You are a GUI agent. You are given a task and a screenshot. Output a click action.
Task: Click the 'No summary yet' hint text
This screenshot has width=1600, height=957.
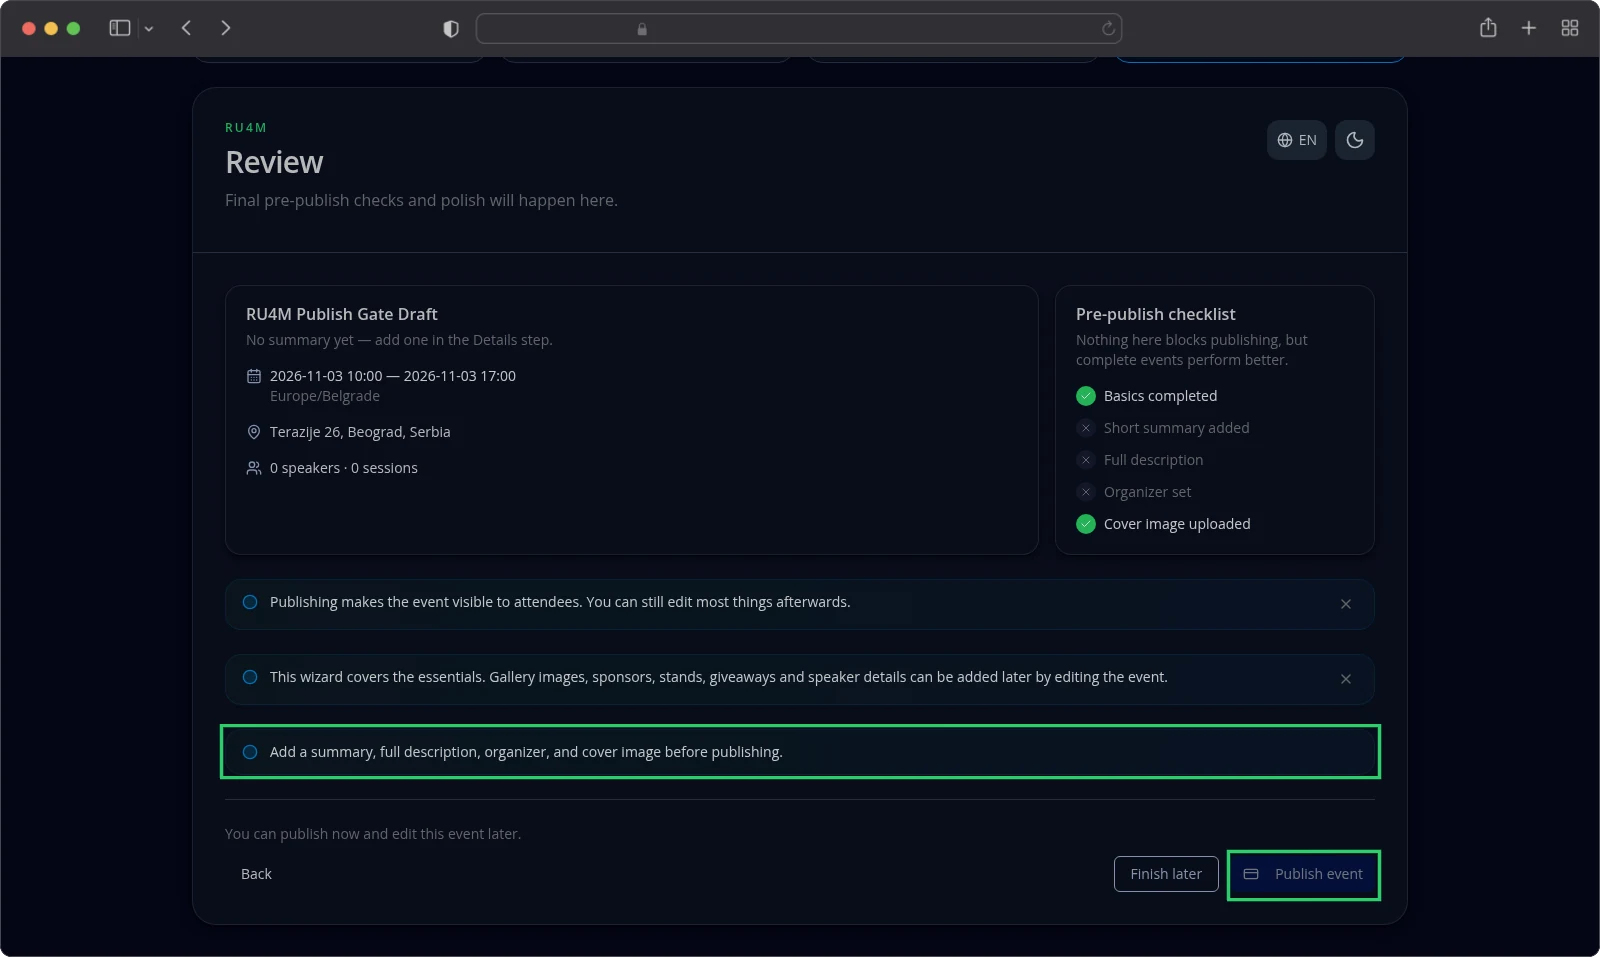click(x=399, y=340)
